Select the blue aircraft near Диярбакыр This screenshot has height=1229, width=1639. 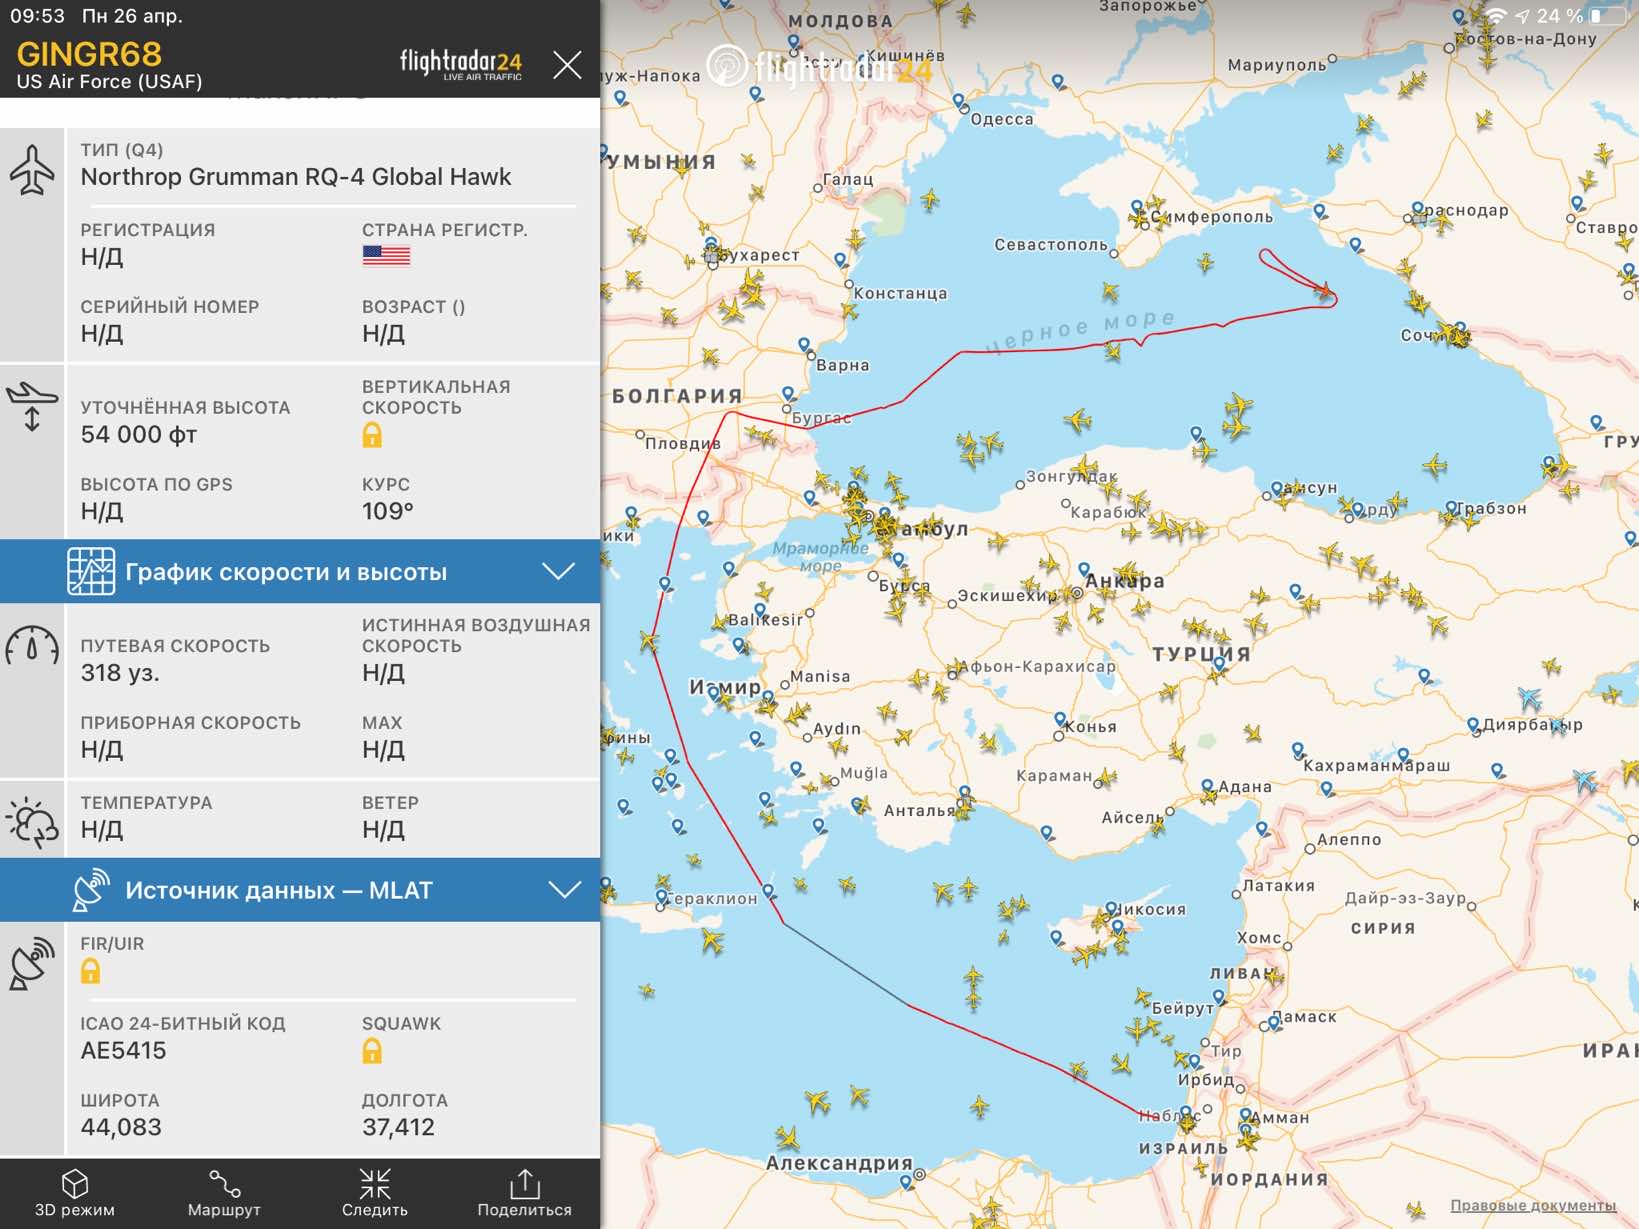[x=1529, y=697]
